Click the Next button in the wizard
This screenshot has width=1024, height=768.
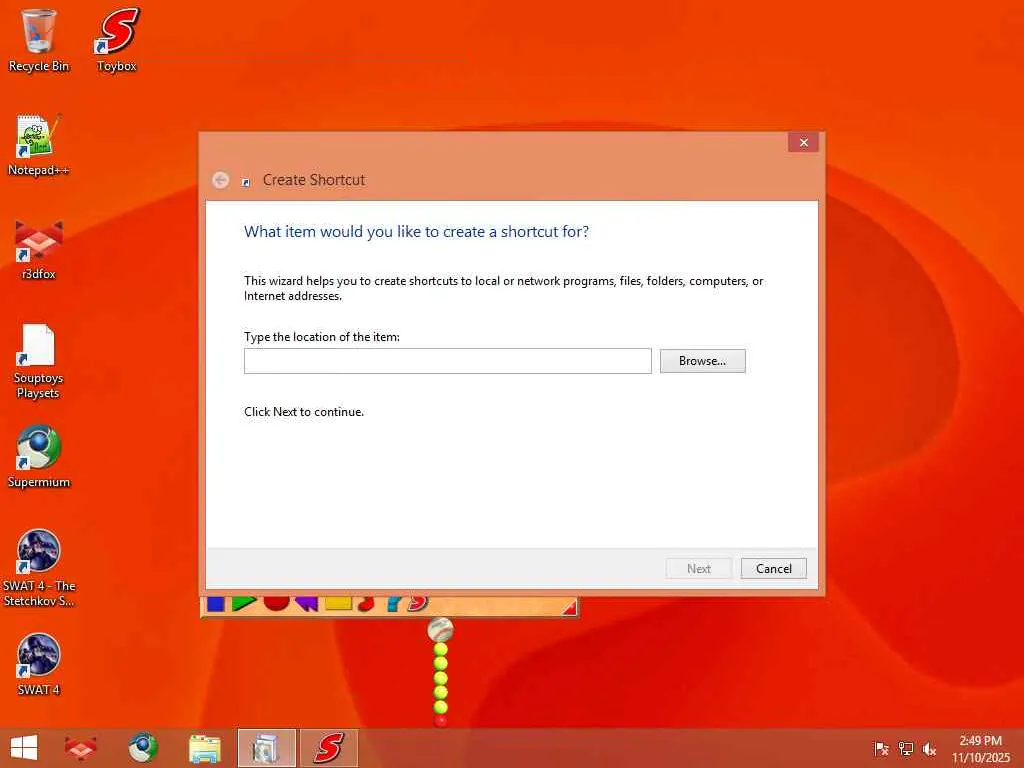click(x=699, y=569)
